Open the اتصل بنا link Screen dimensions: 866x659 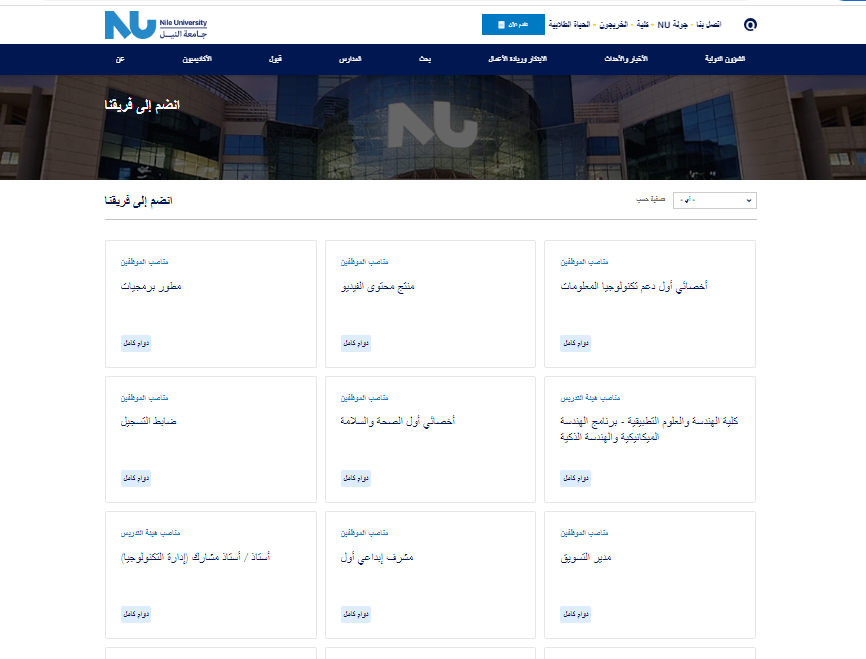coord(707,24)
